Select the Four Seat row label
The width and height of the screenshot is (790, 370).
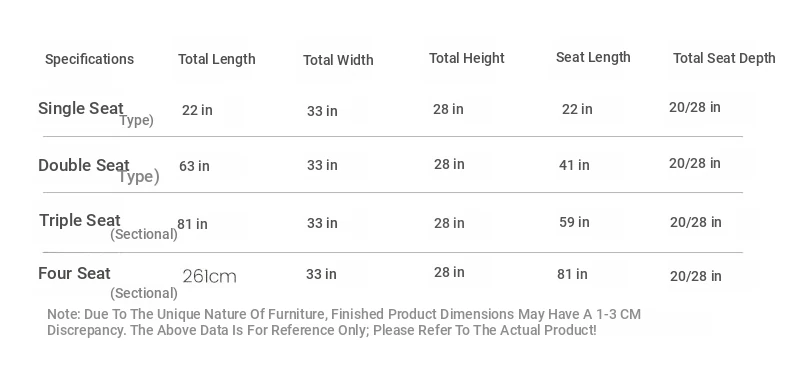(74, 273)
